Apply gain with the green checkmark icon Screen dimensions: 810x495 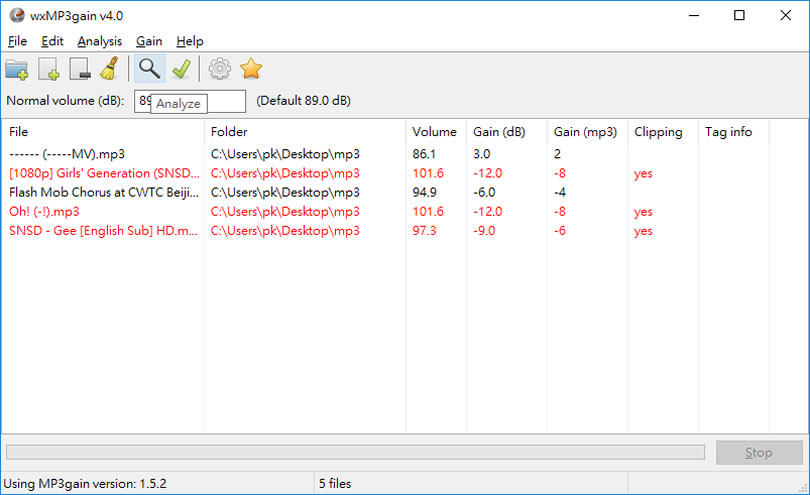coord(181,69)
